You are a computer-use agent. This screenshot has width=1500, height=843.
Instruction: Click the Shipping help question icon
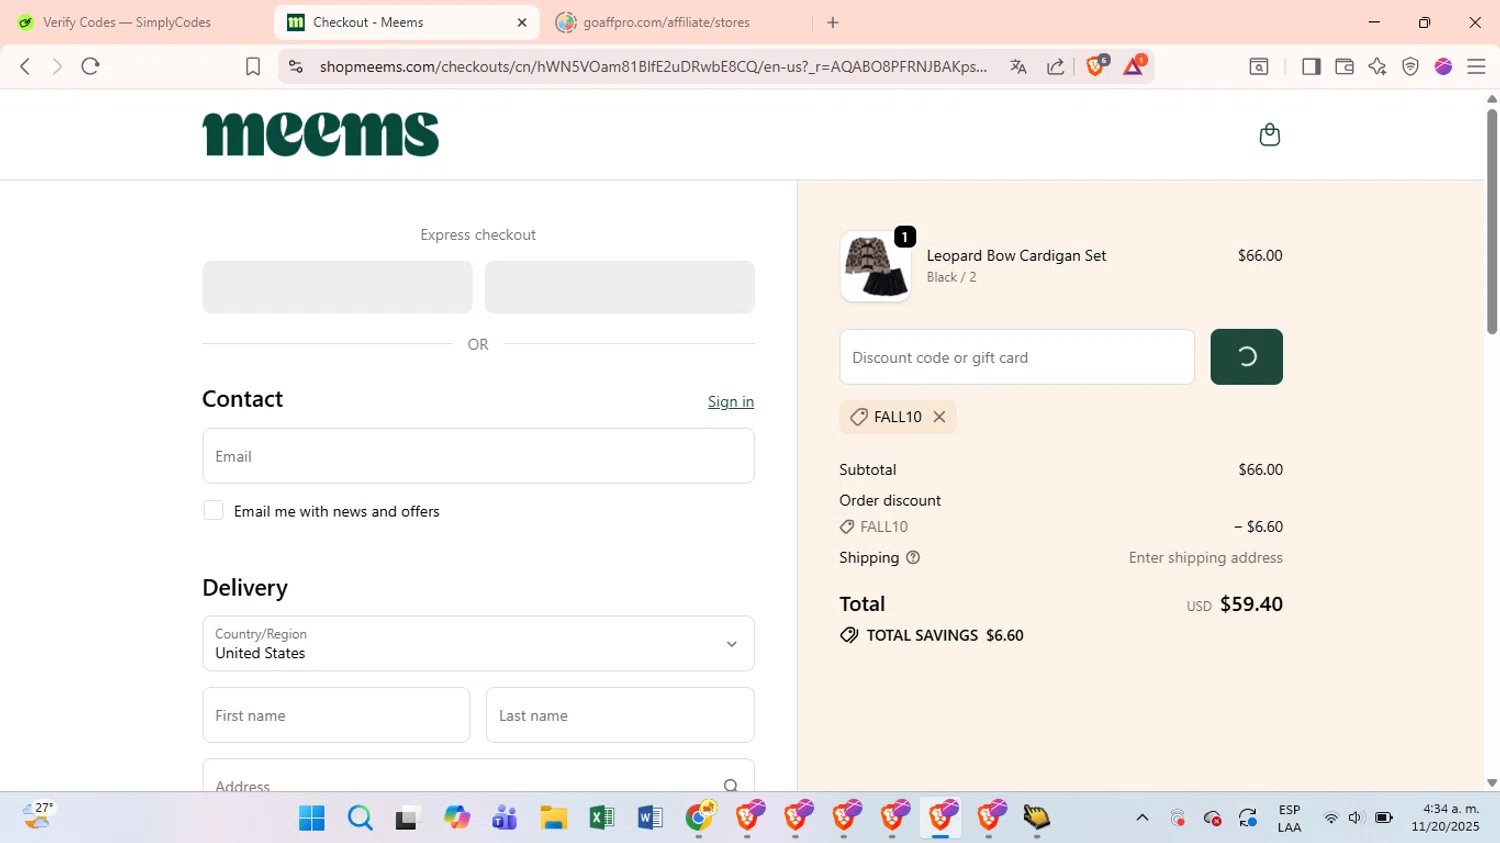[x=913, y=558]
